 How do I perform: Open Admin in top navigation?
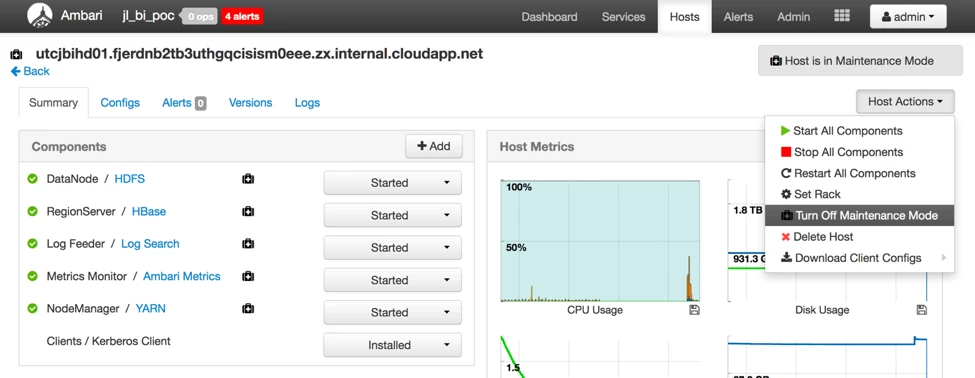793,17
